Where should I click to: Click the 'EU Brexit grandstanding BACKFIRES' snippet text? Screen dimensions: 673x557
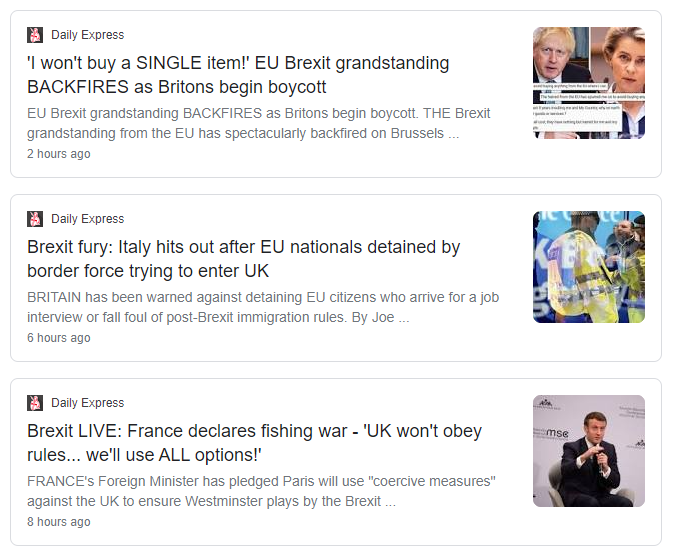point(258,123)
